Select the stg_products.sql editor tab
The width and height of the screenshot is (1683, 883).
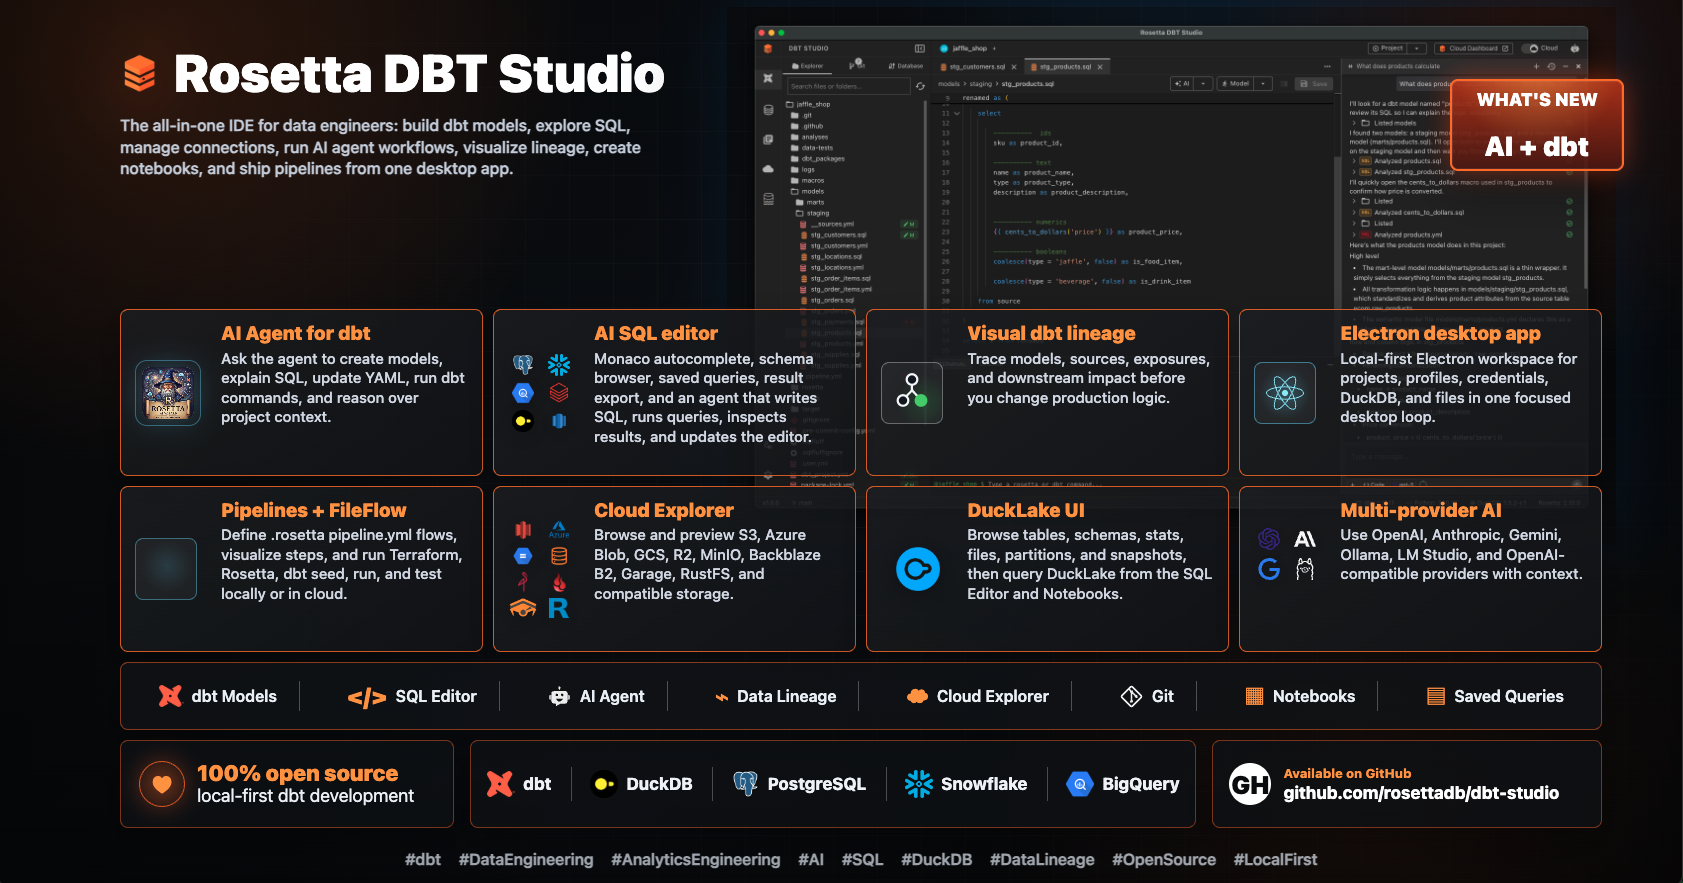pyautogui.click(x=1067, y=67)
